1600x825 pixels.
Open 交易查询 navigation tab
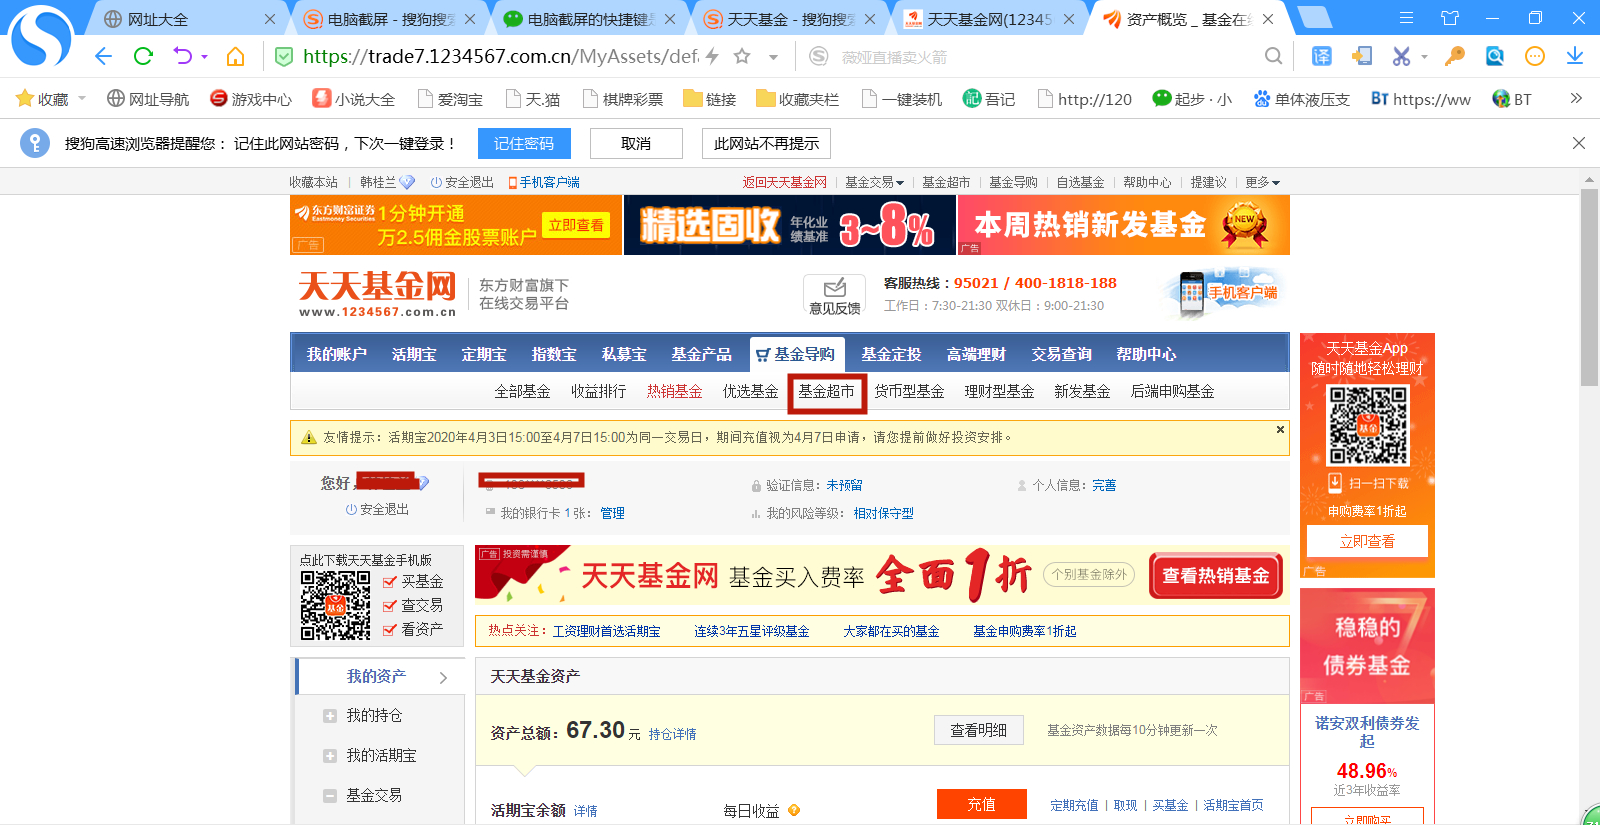(x=1061, y=354)
